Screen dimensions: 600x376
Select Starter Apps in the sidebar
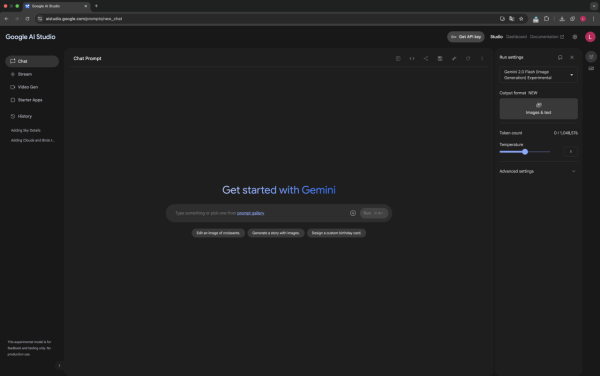32,100
